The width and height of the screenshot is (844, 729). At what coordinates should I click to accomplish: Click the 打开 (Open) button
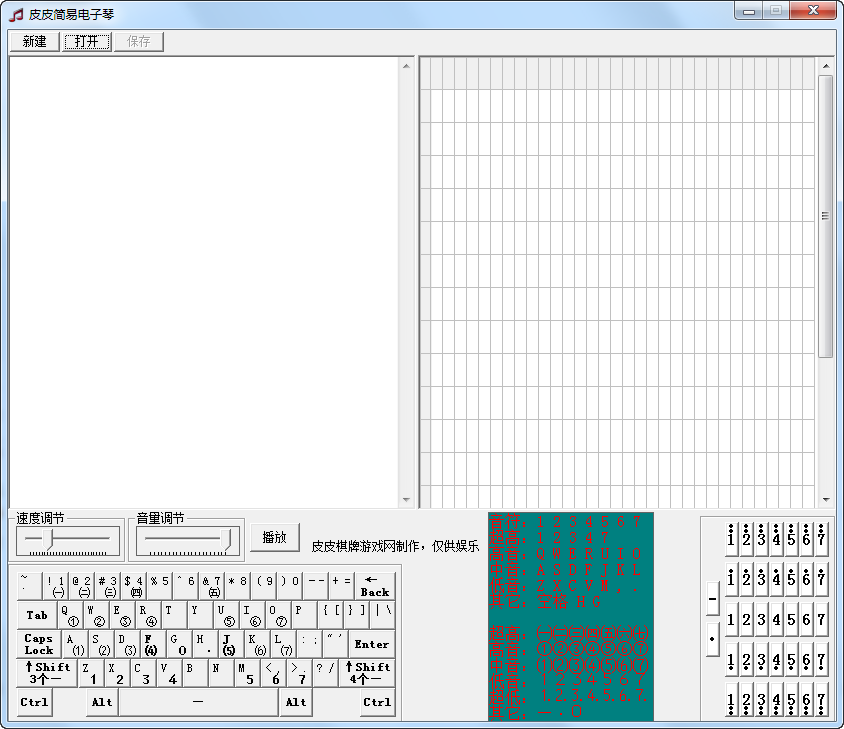point(87,41)
